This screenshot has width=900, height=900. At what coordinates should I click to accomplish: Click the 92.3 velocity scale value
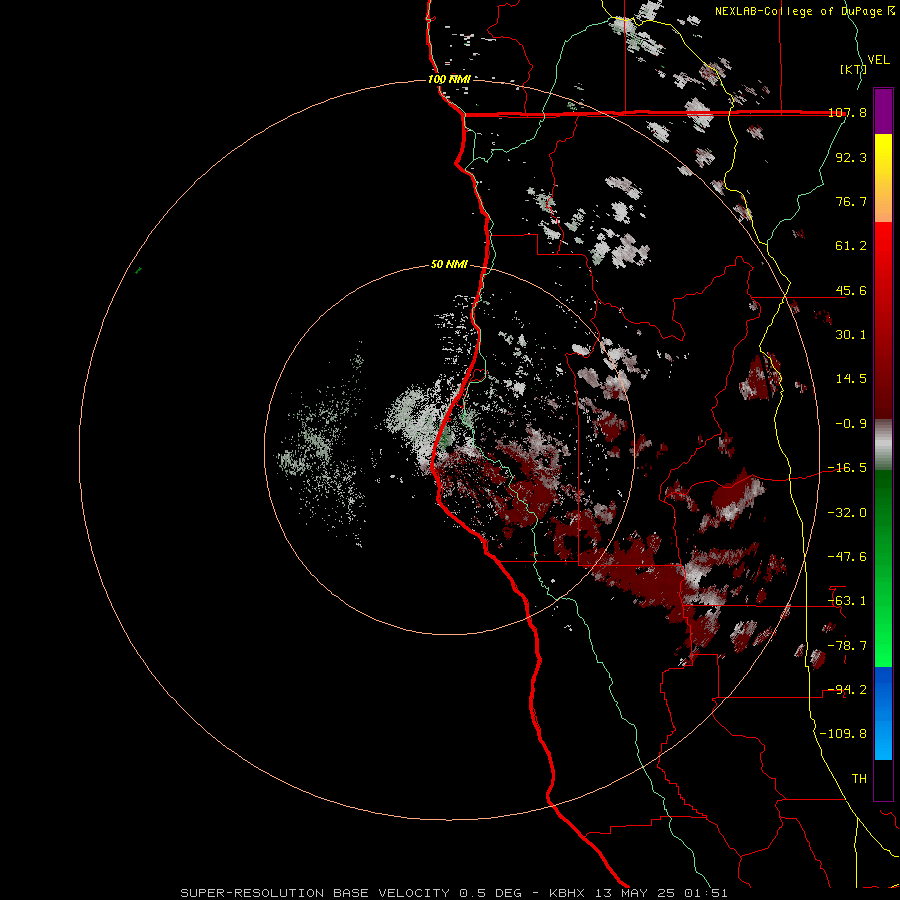point(851,157)
